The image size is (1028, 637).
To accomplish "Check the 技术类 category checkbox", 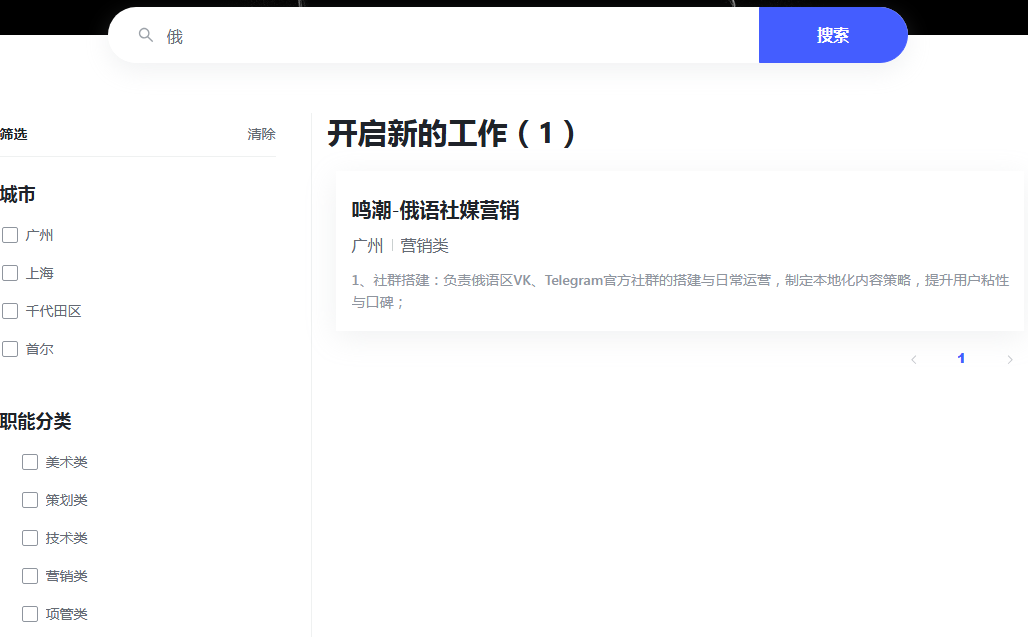I will click(x=30, y=538).
